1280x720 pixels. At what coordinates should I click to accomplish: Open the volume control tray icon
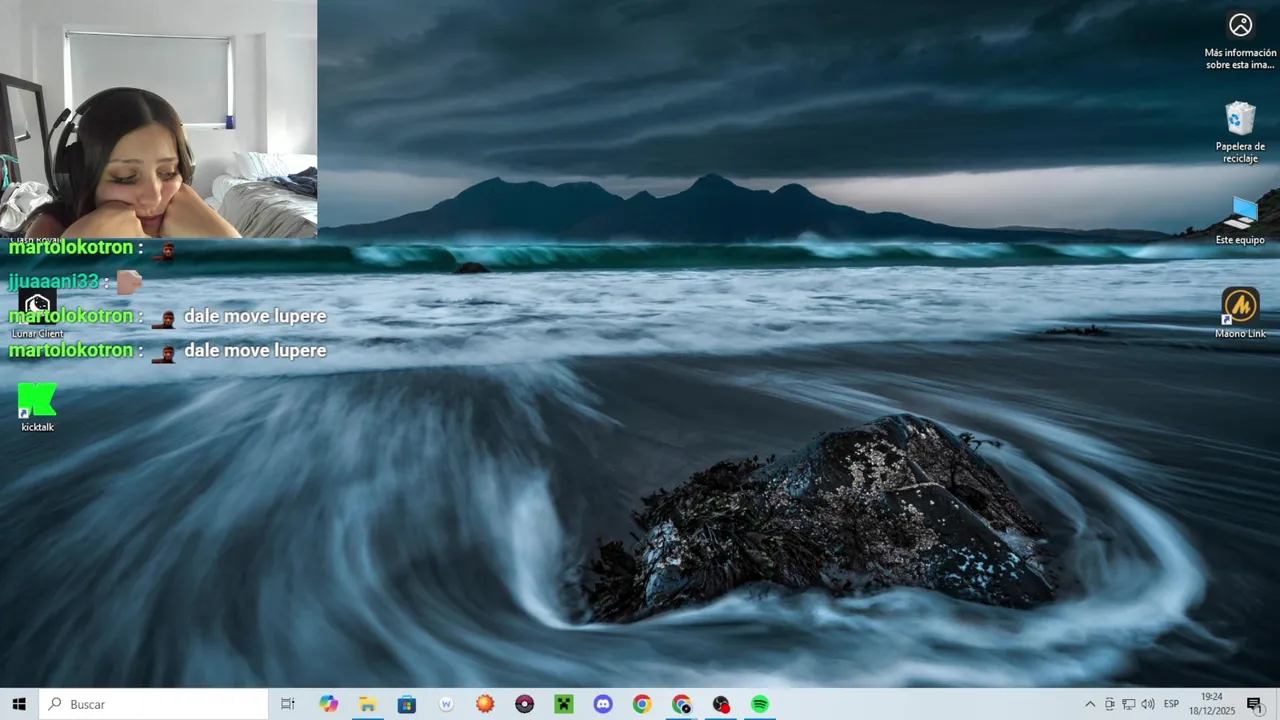(1148, 704)
